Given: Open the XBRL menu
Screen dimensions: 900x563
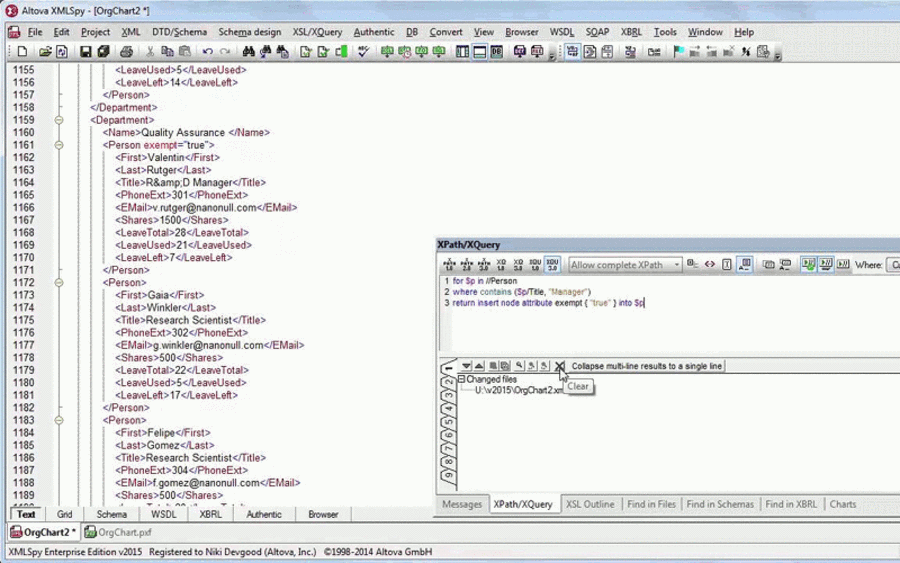Looking at the screenshot, I should 631,32.
